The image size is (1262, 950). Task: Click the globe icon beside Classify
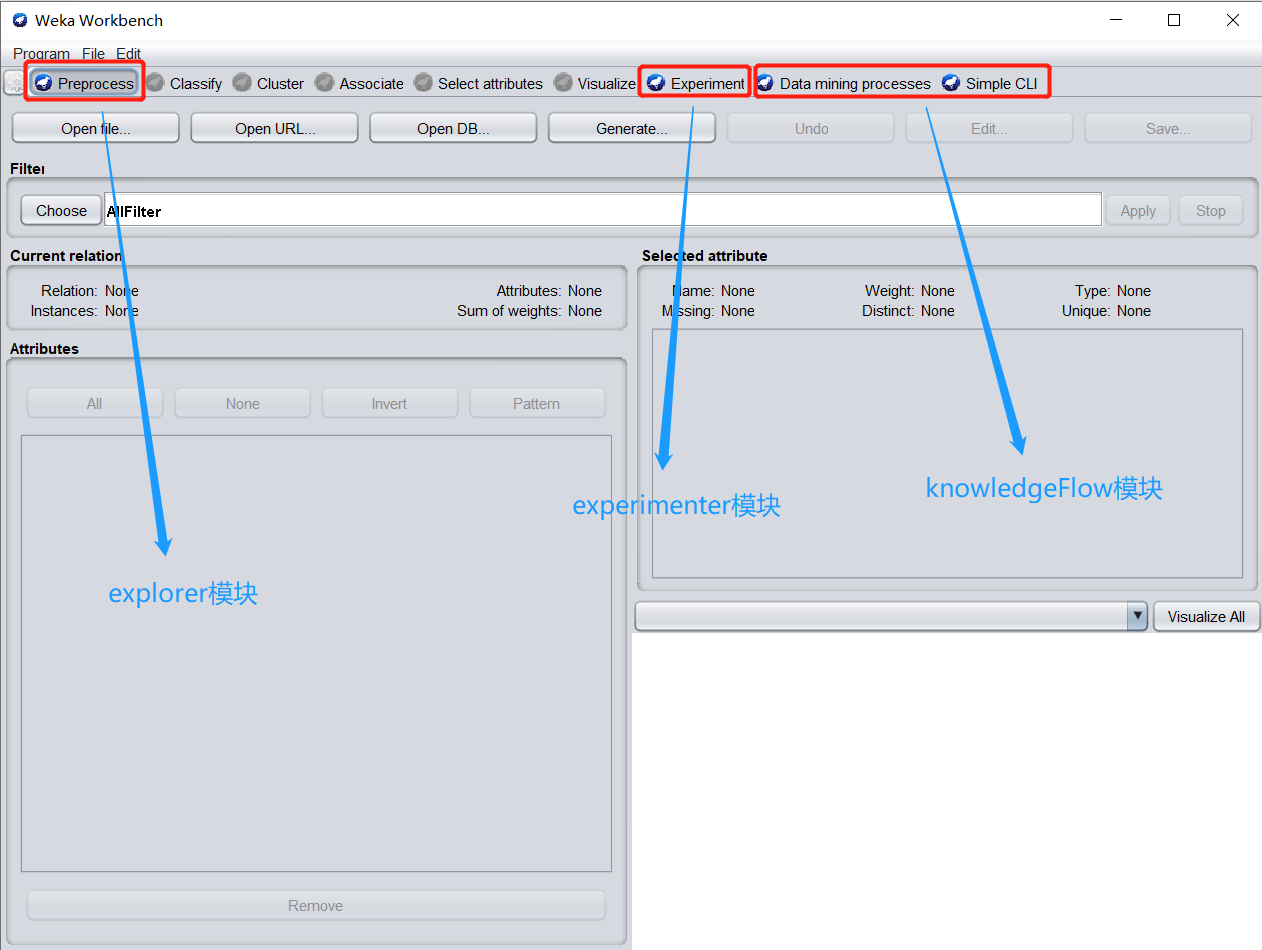(x=156, y=83)
